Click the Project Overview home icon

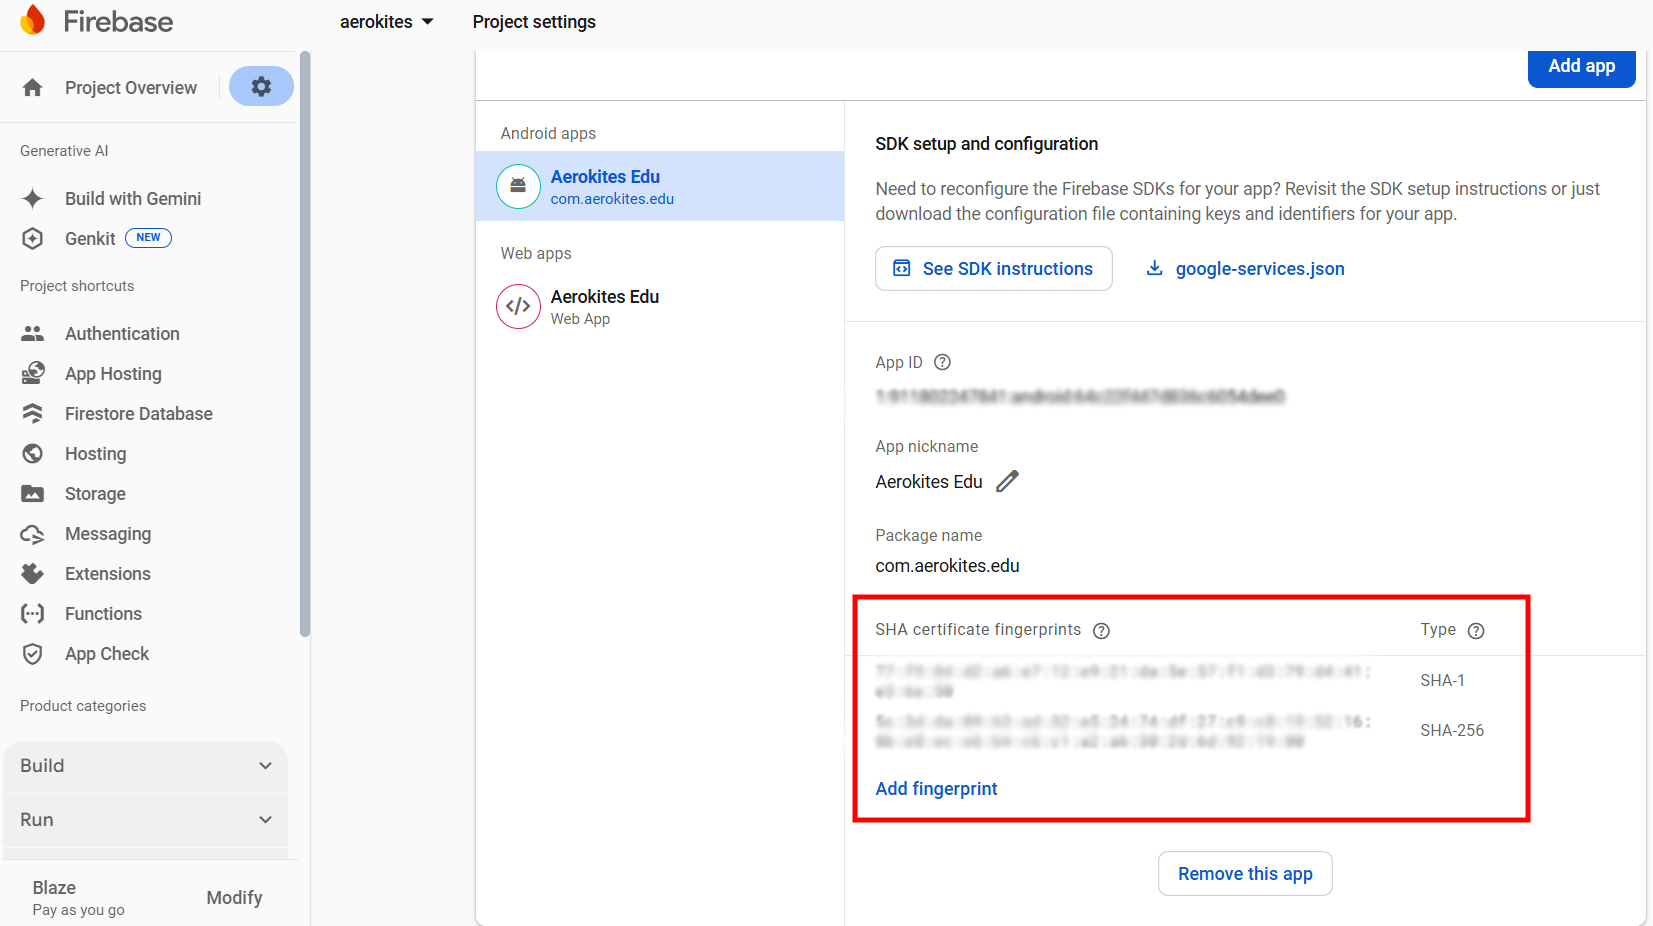coord(33,88)
